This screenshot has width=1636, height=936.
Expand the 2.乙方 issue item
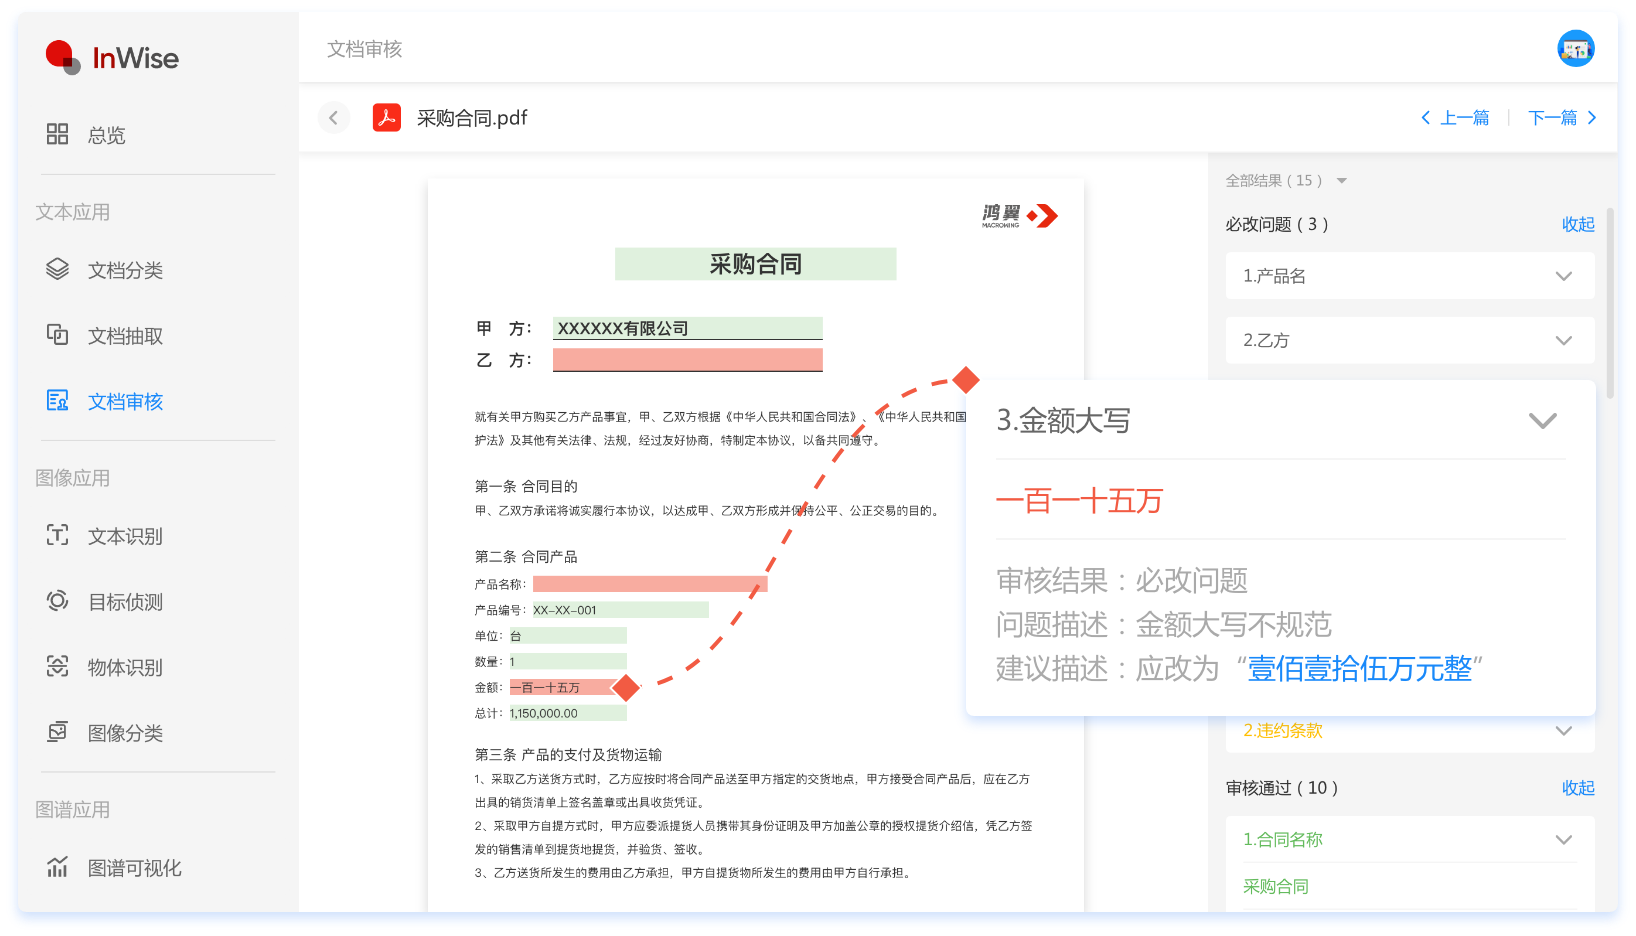(1410, 340)
